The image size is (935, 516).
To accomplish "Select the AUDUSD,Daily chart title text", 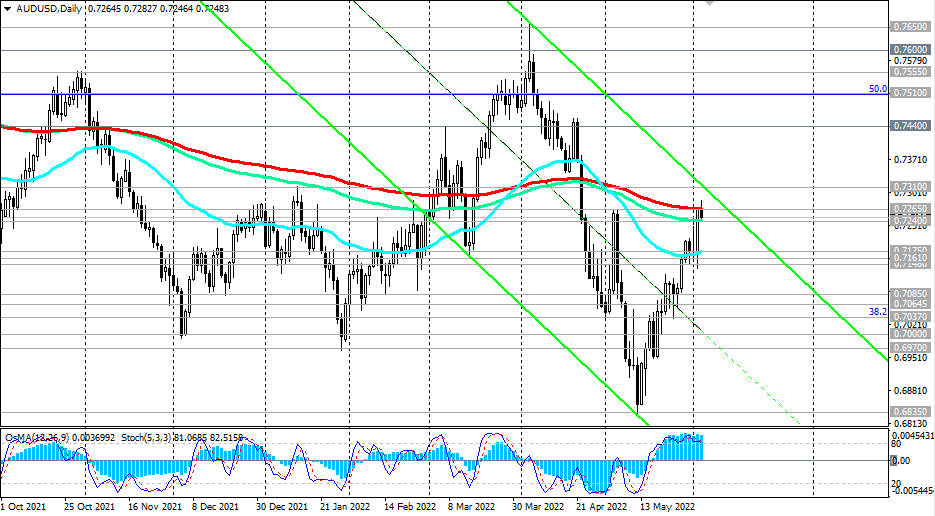I will pyautogui.click(x=52, y=9).
